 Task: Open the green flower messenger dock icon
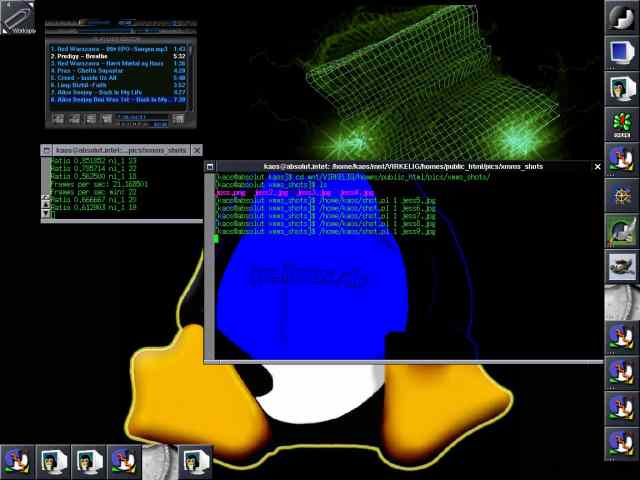tap(622, 124)
